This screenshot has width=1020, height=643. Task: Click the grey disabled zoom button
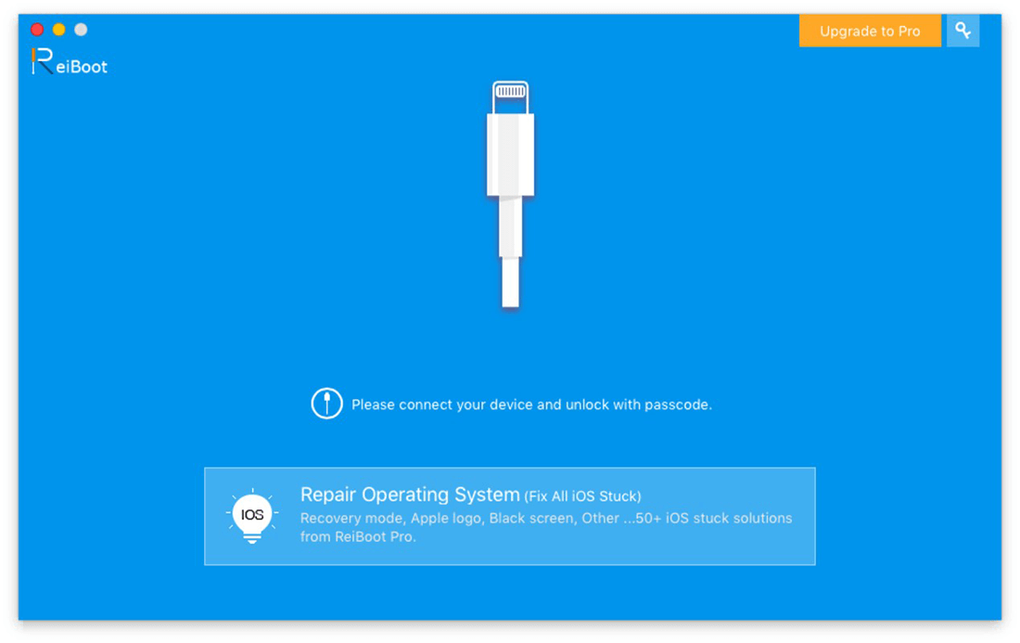[x=81, y=29]
